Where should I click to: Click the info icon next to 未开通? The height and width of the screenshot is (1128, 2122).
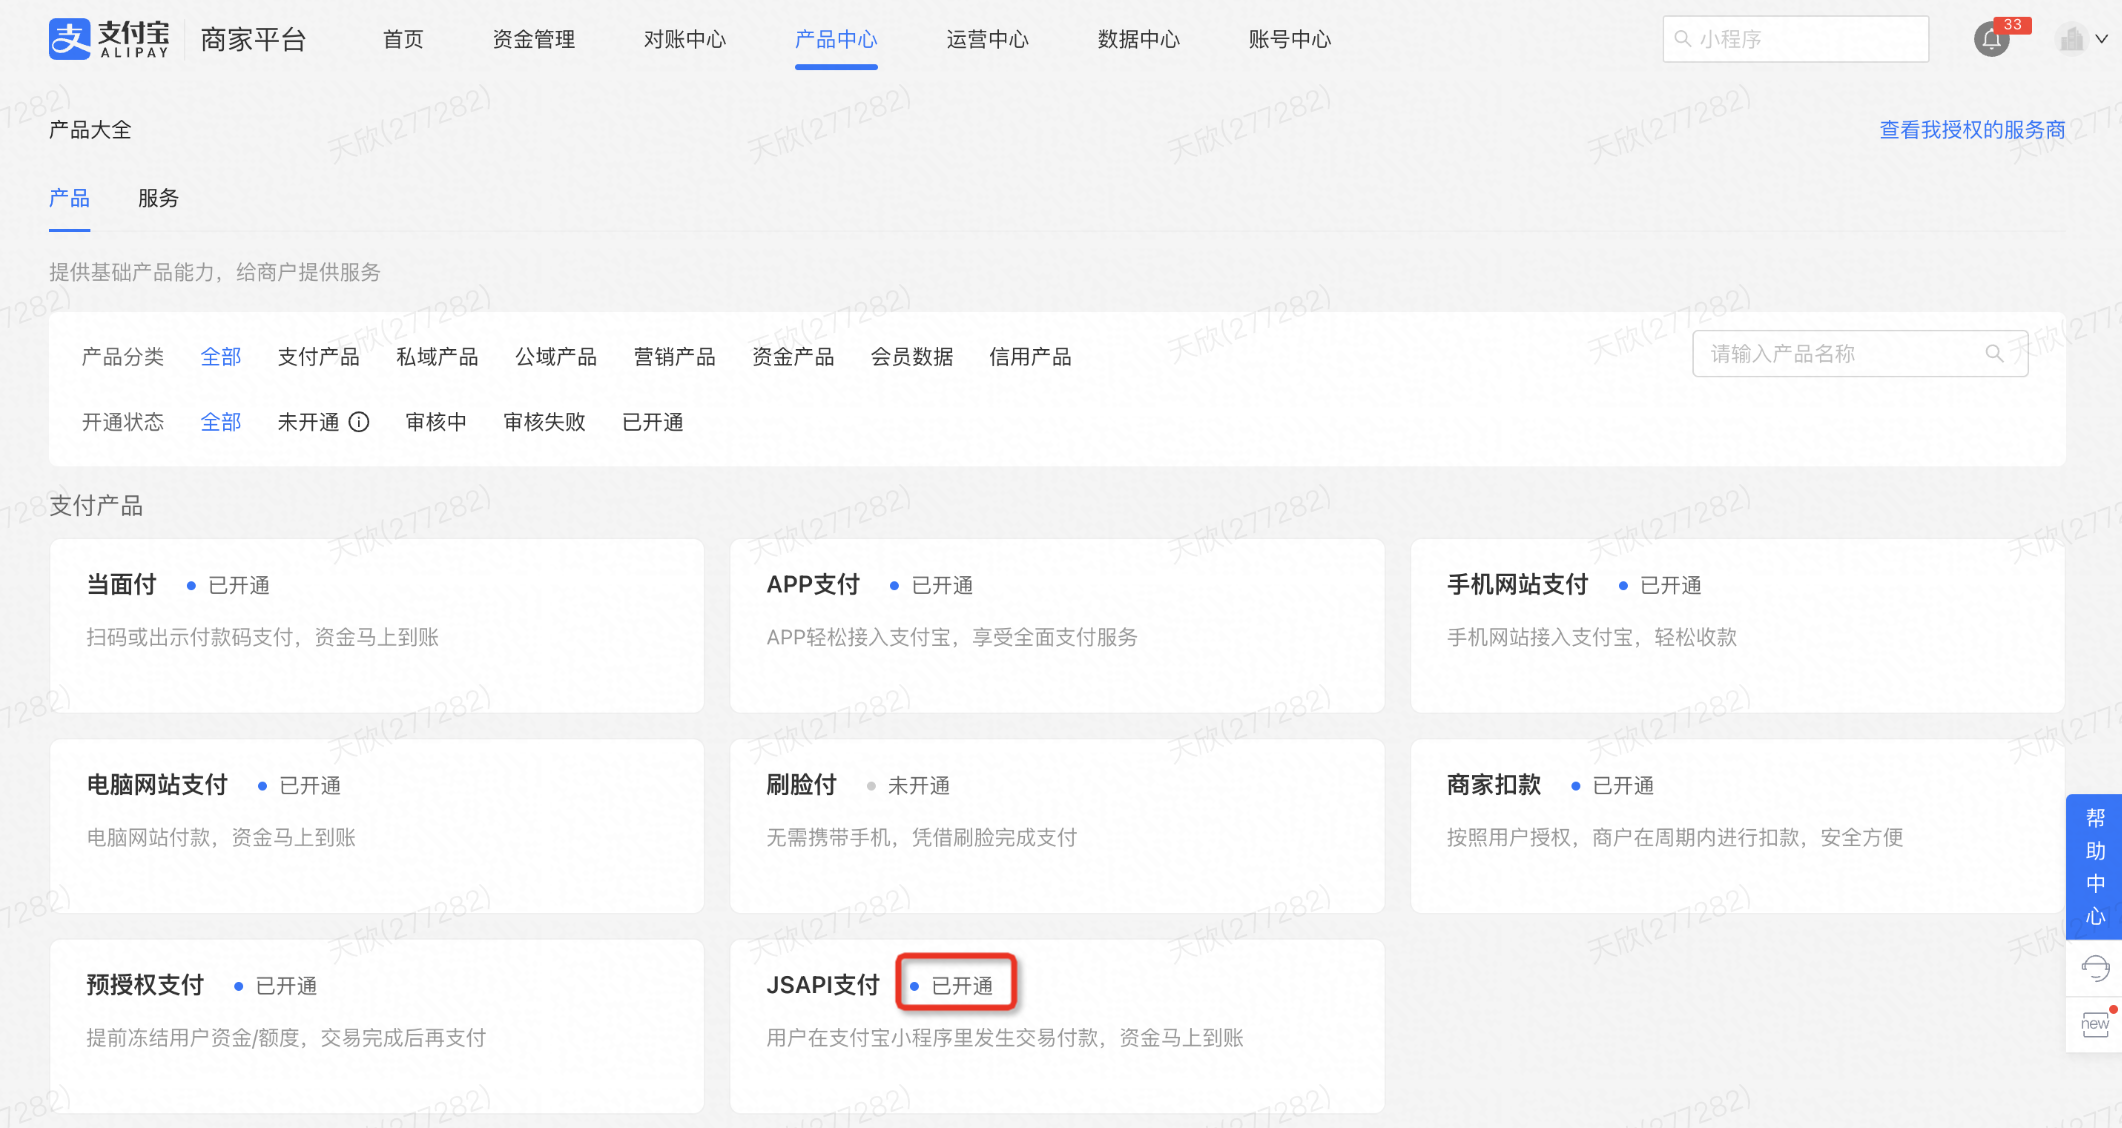pos(360,421)
